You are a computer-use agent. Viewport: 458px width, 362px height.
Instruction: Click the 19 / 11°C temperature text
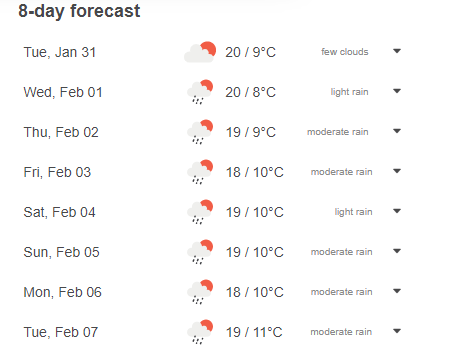pyautogui.click(x=254, y=332)
